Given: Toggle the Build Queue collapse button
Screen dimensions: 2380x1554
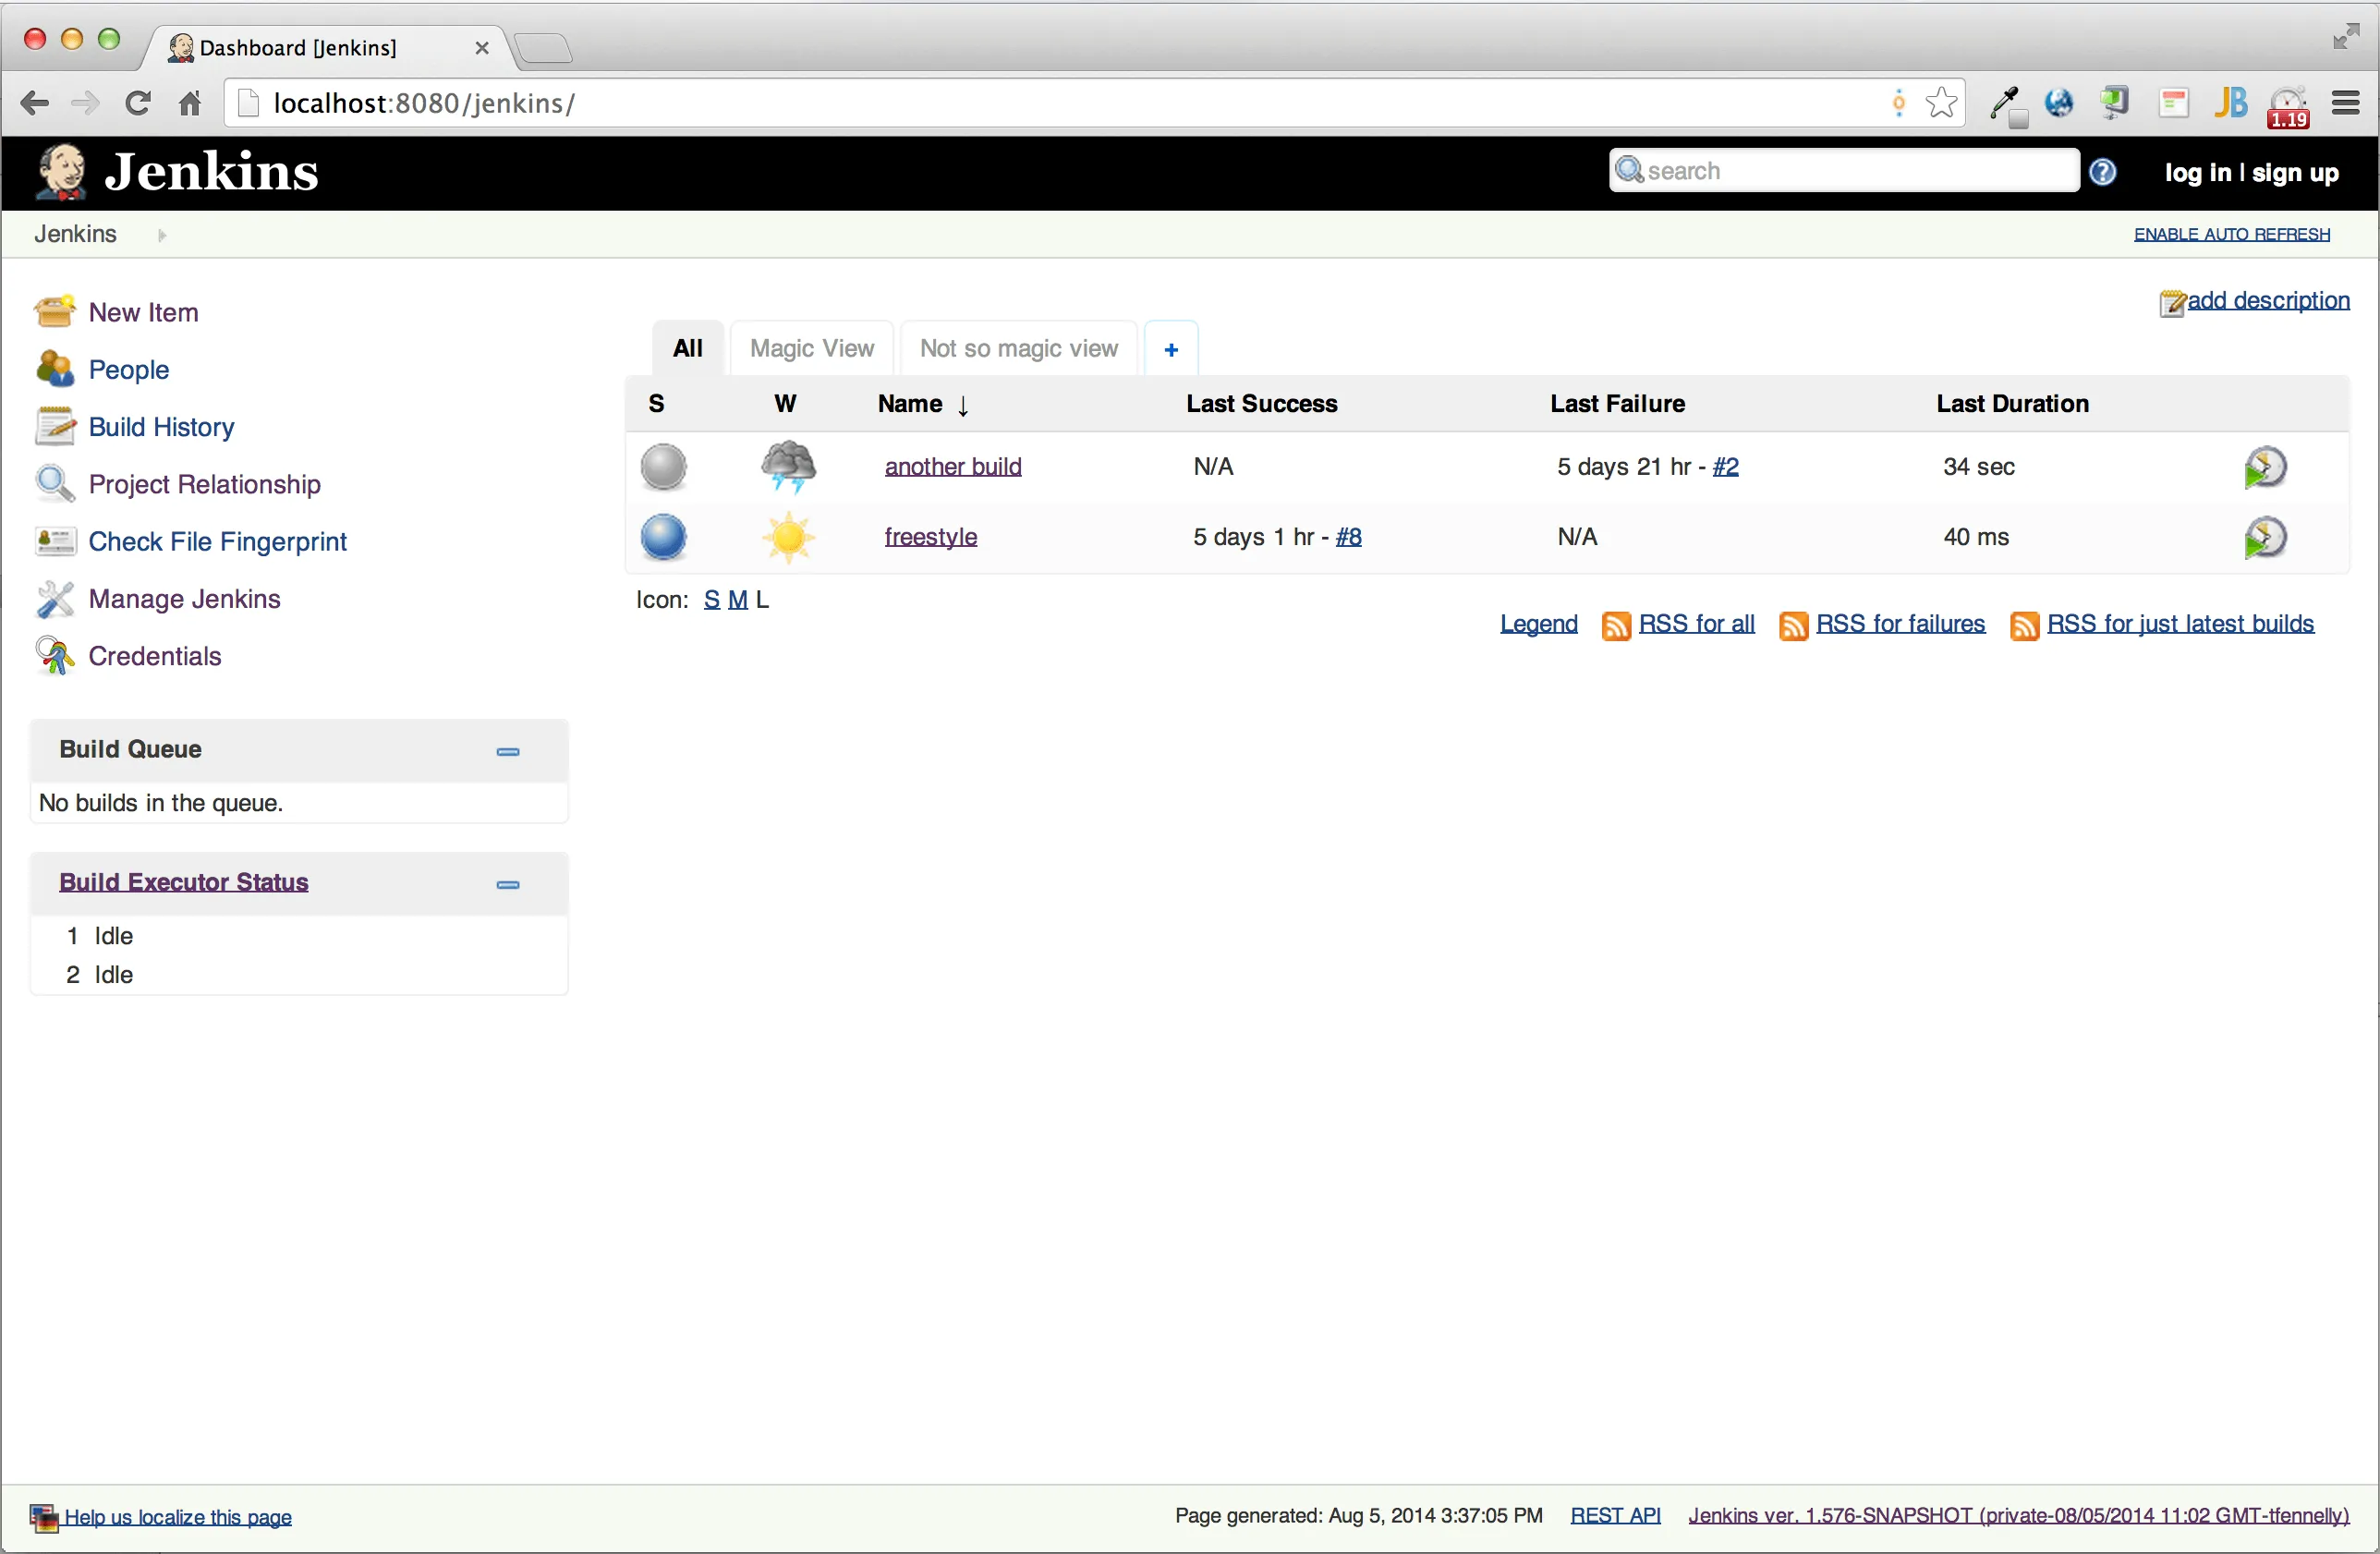Looking at the screenshot, I should click(x=506, y=751).
